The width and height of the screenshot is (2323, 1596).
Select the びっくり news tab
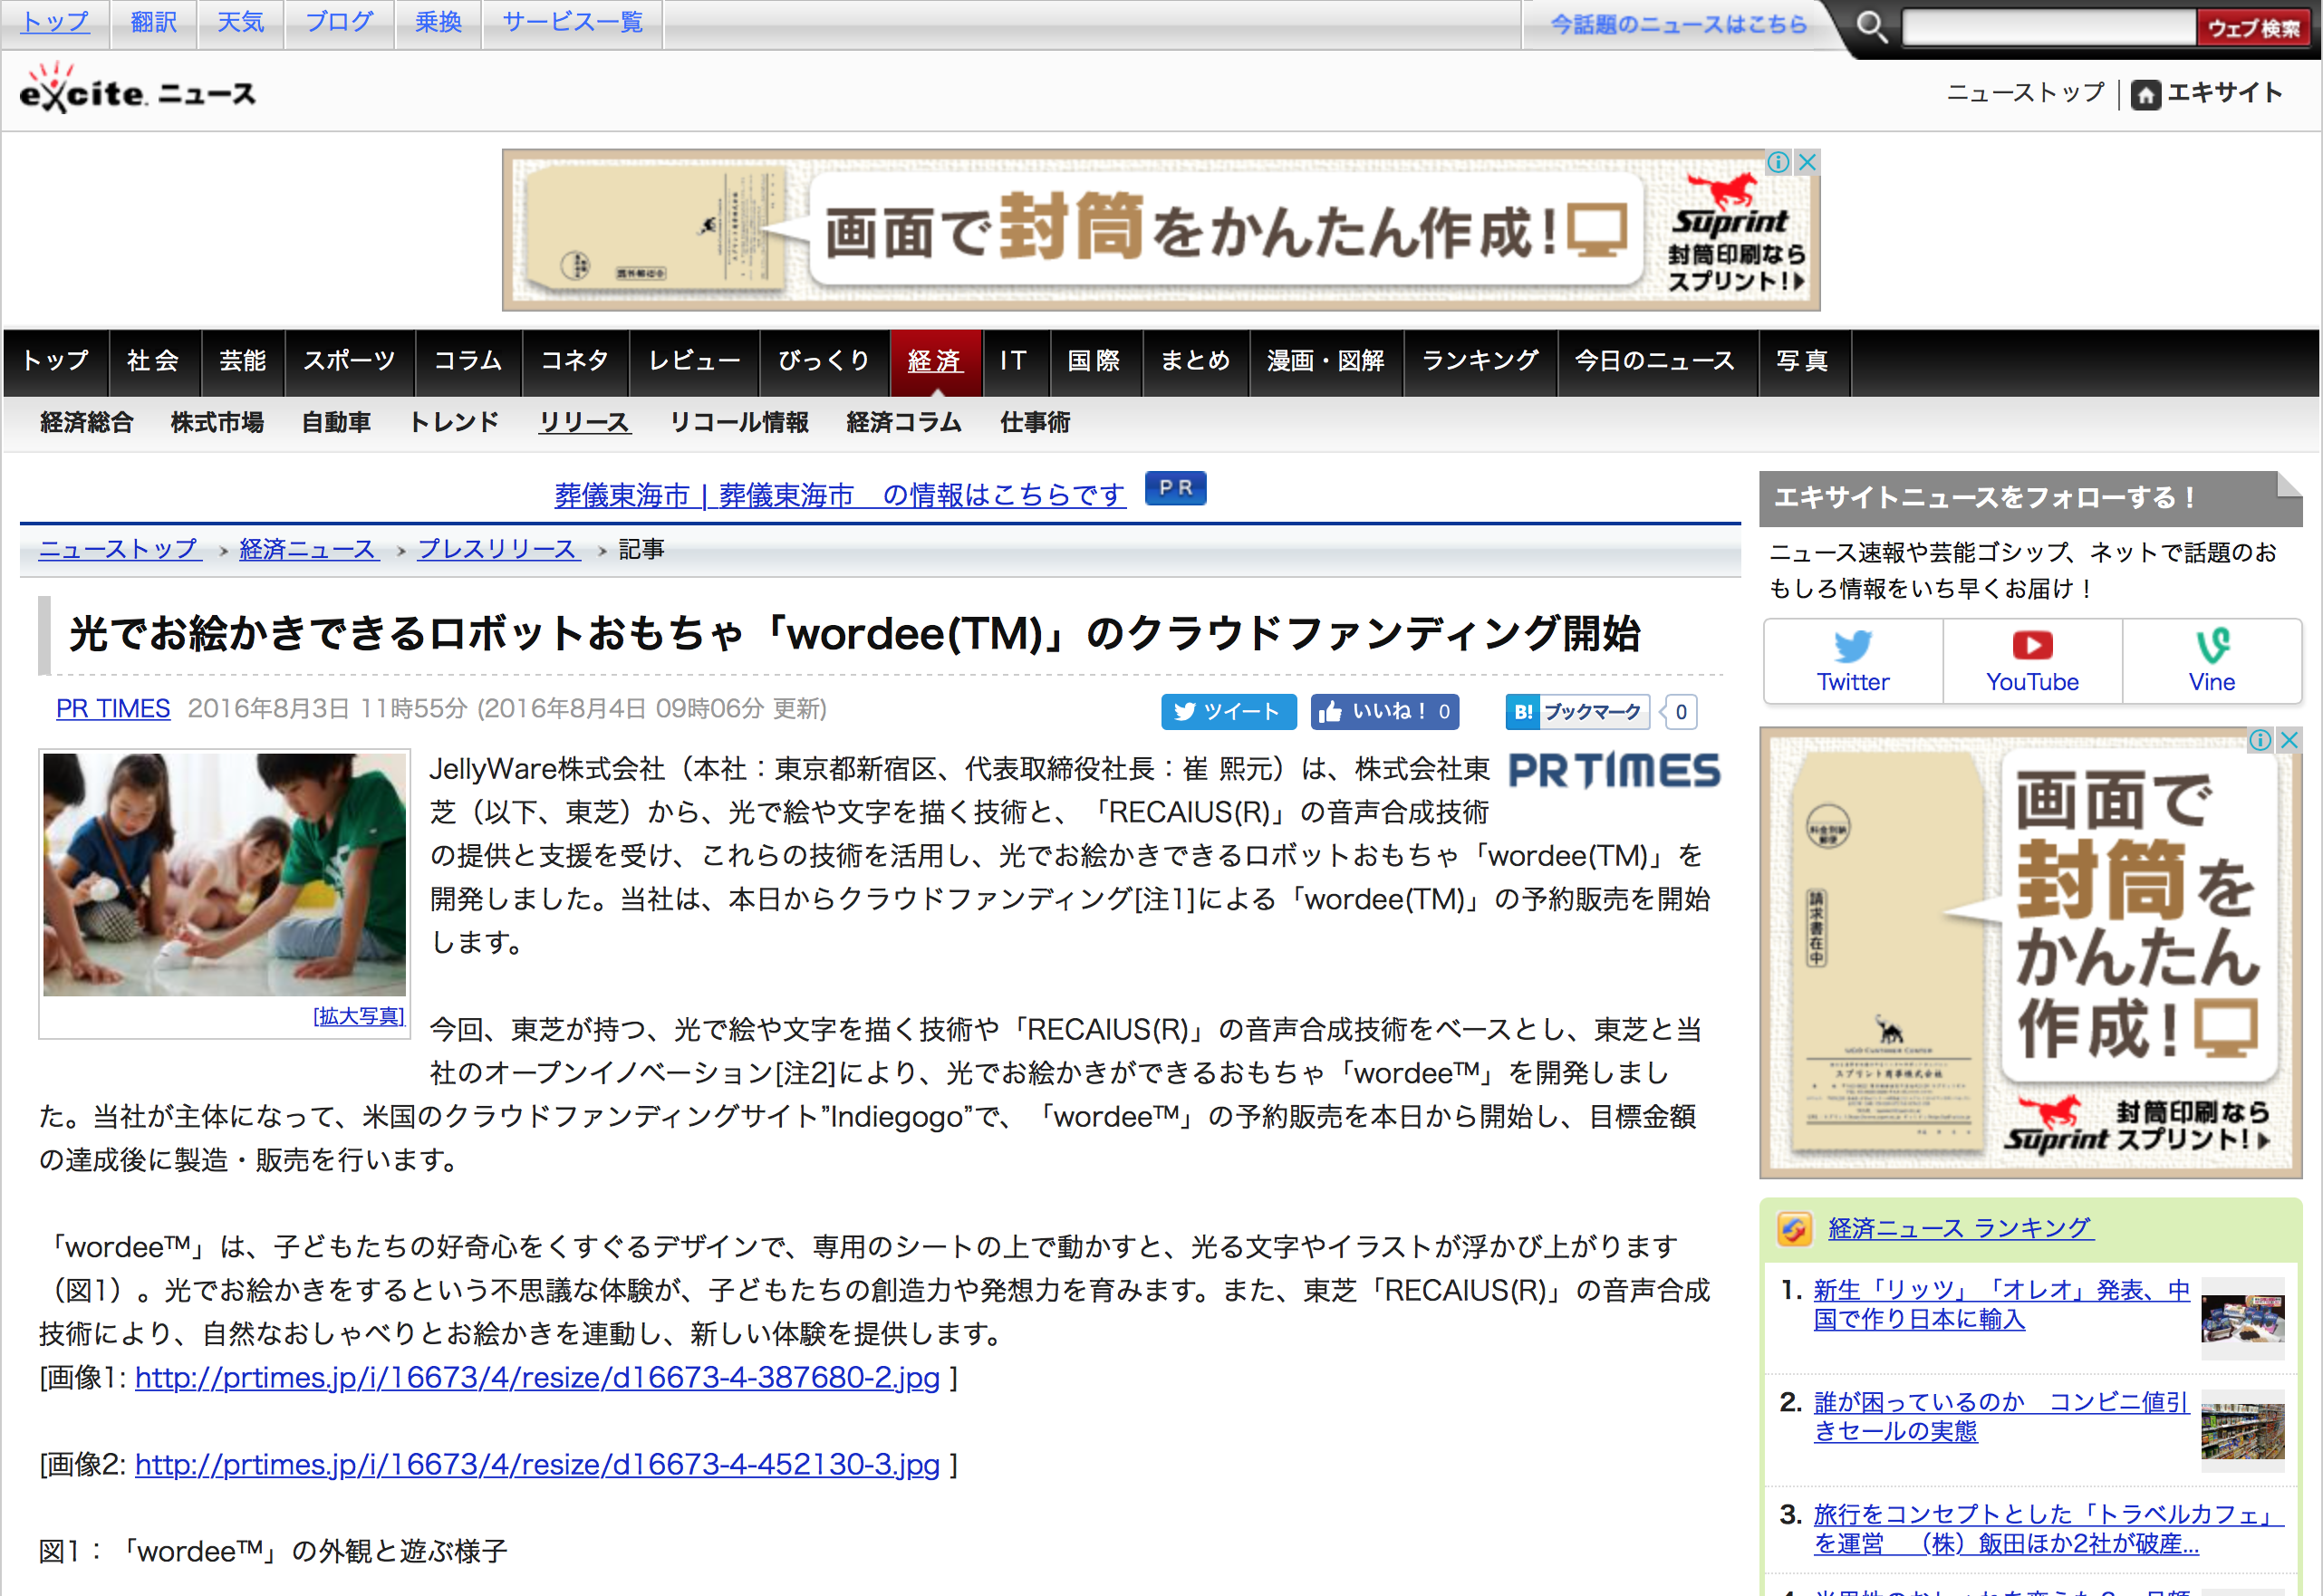(x=824, y=361)
